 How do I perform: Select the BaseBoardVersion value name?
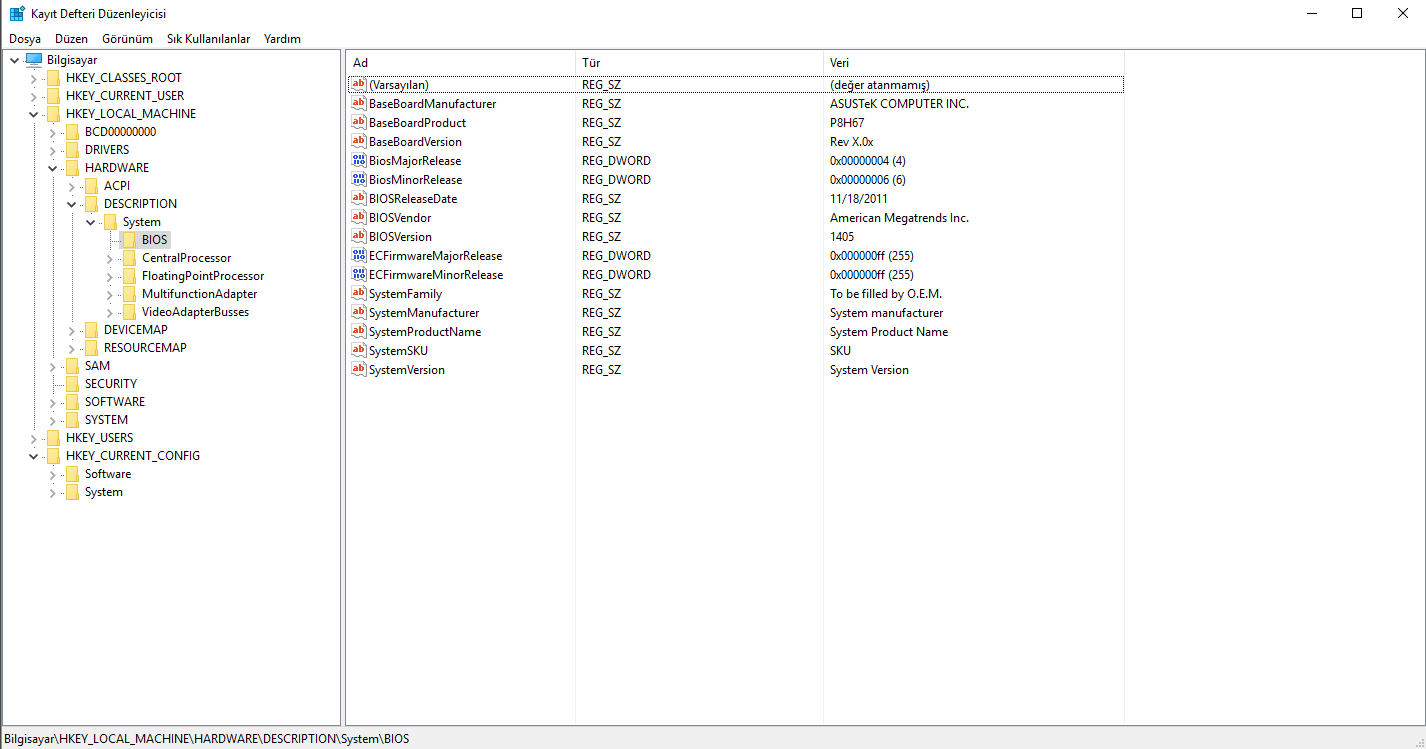tap(415, 142)
